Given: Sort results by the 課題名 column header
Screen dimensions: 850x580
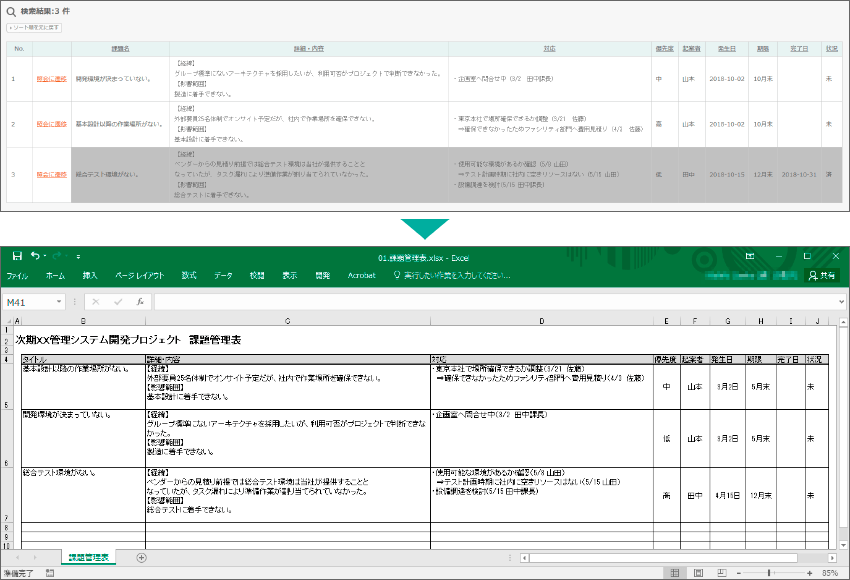Looking at the screenshot, I should click(x=120, y=49).
